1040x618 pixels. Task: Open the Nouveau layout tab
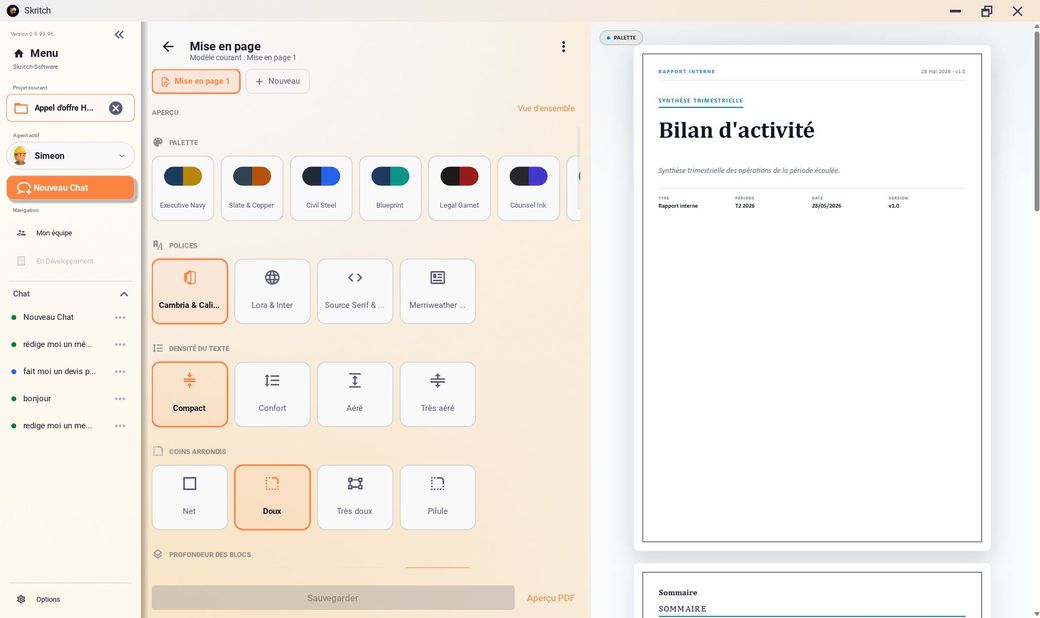pyautogui.click(x=277, y=82)
